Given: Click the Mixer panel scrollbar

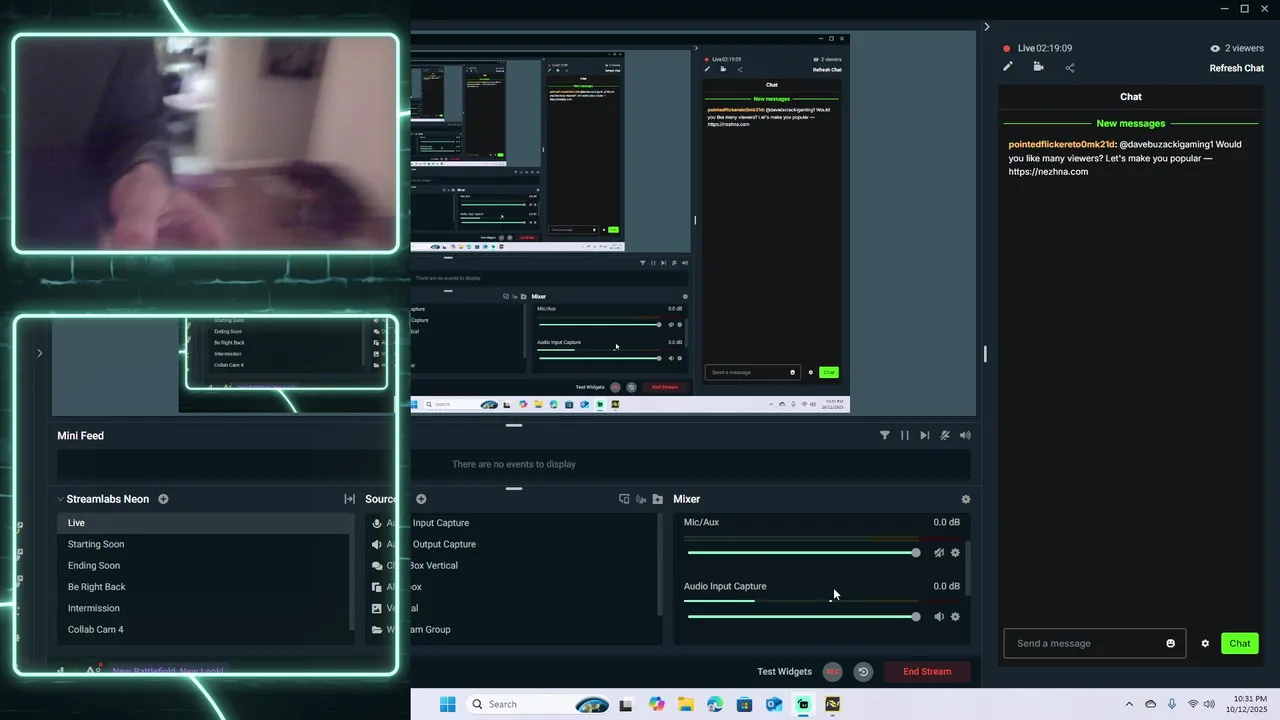Looking at the screenshot, I should click(x=968, y=567).
